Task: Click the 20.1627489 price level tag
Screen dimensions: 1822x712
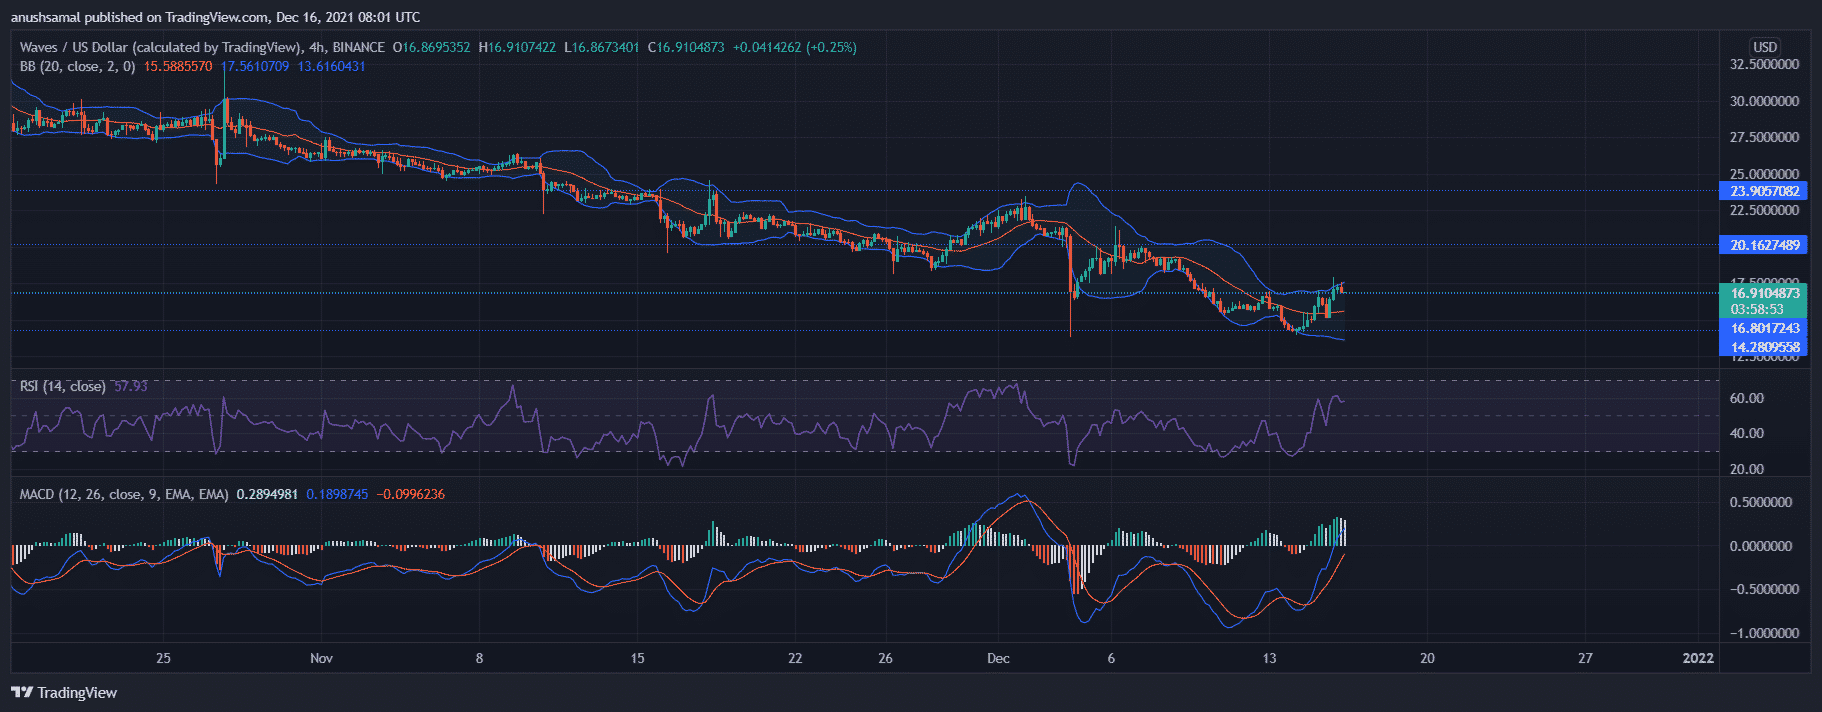Action: [1764, 245]
